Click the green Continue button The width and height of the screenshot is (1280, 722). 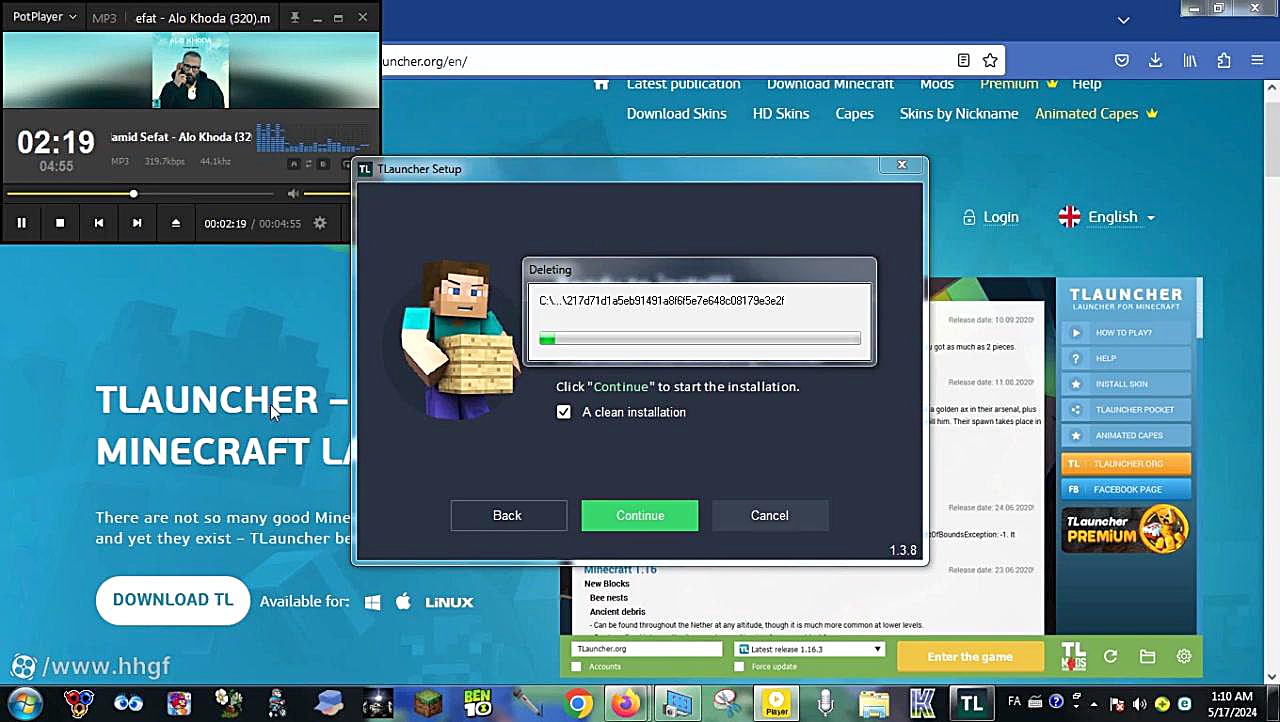click(640, 515)
